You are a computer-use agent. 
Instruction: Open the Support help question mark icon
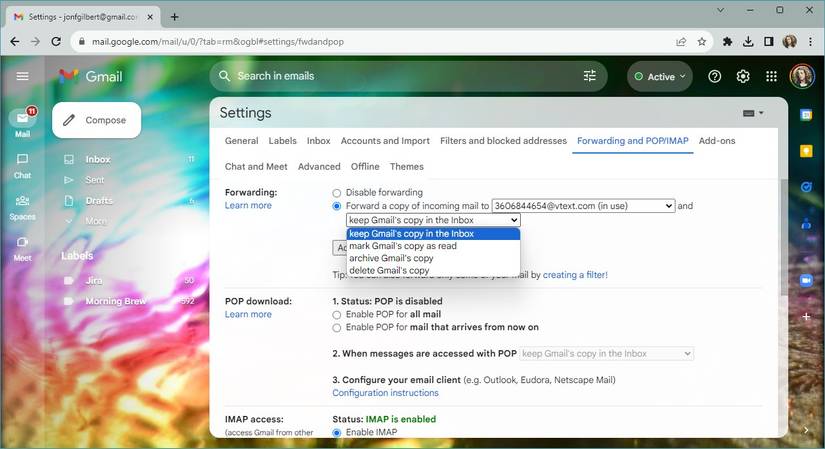[x=714, y=76]
